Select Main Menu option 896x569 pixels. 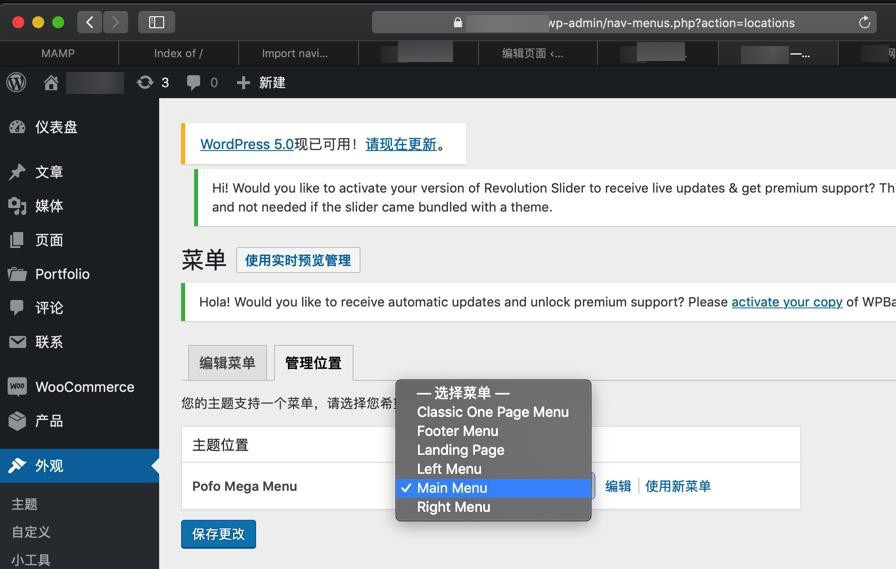493,488
